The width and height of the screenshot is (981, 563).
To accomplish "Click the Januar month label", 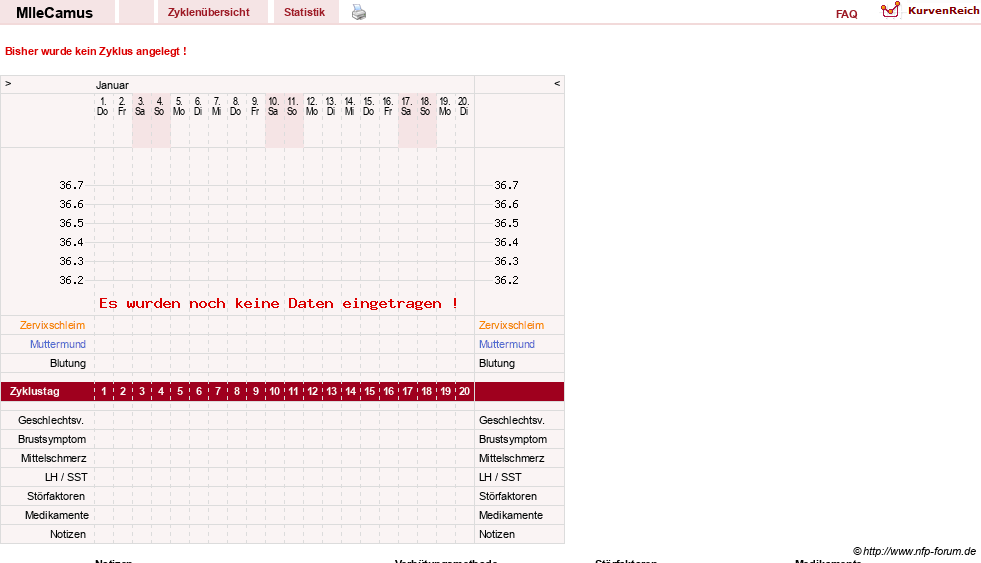I will point(112,85).
